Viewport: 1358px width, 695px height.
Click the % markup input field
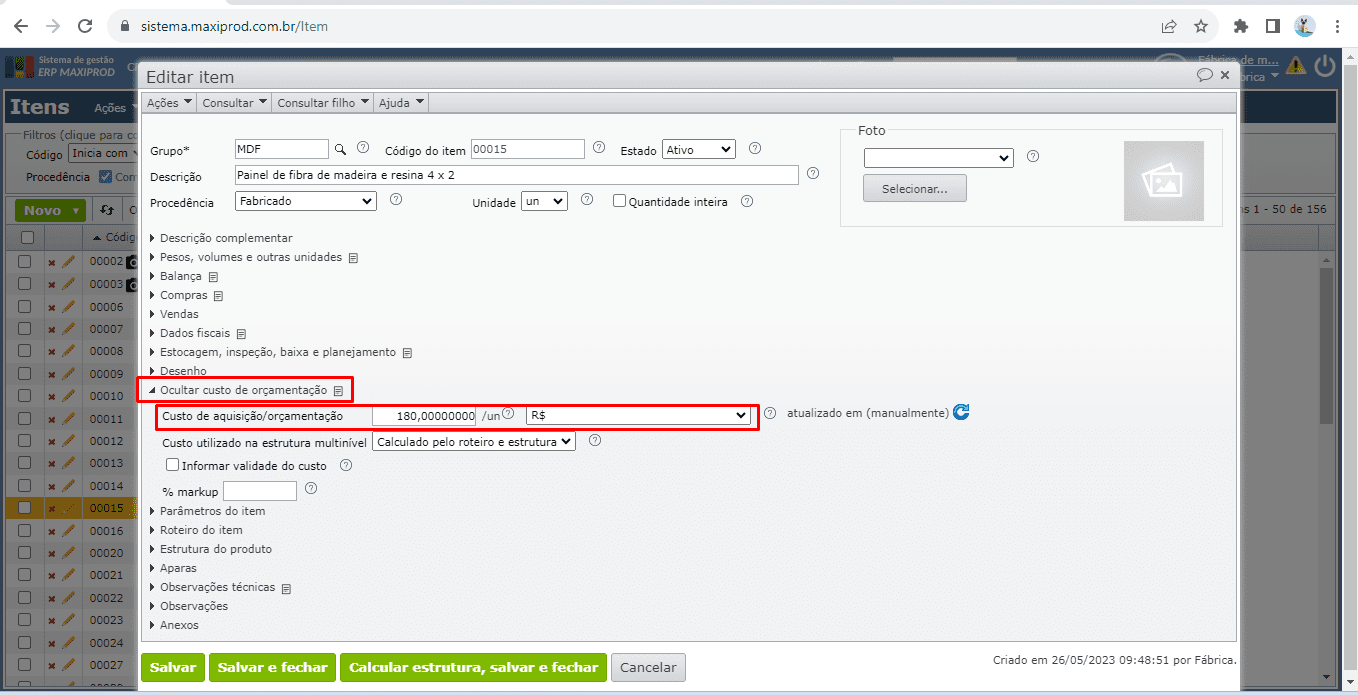(260, 491)
